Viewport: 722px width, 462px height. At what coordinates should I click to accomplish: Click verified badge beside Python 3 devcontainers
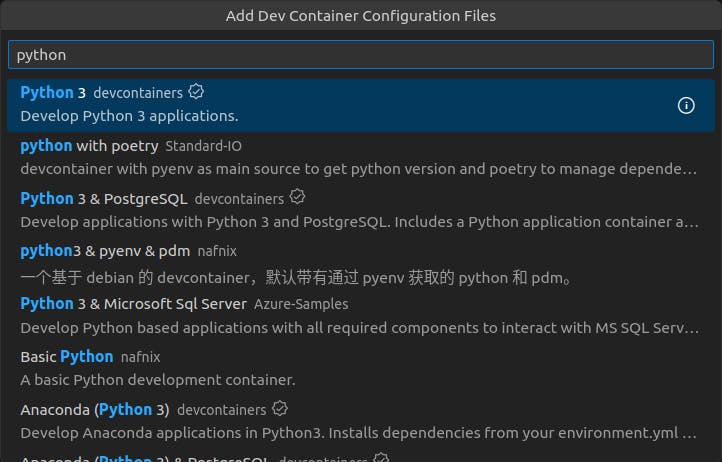(x=196, y=92)
